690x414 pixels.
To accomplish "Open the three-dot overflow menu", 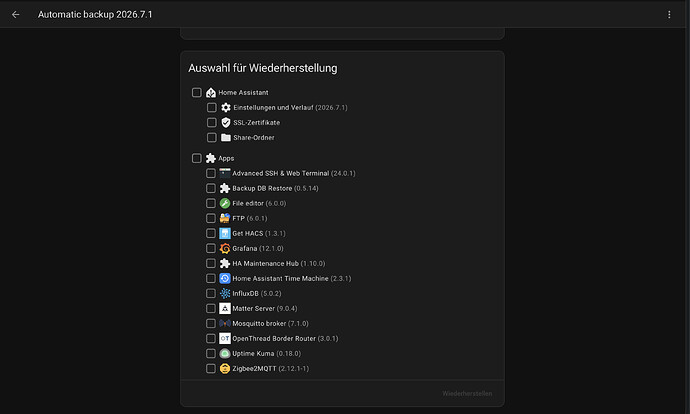I will (669, 15).
